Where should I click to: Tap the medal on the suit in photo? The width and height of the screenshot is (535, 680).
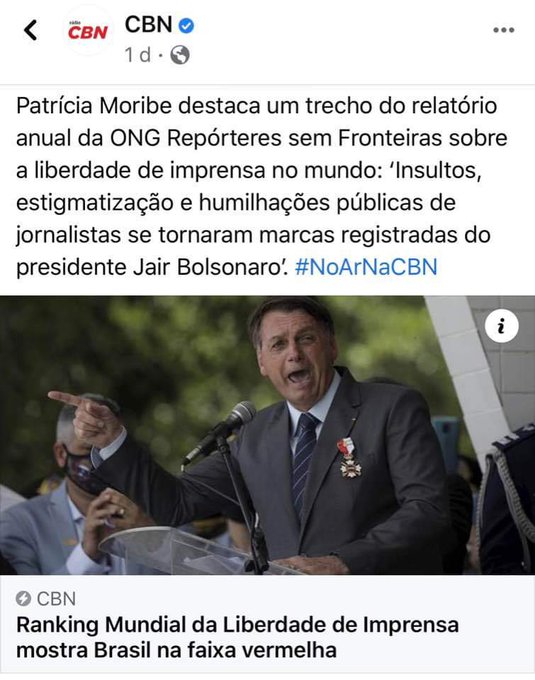point(350,458)
